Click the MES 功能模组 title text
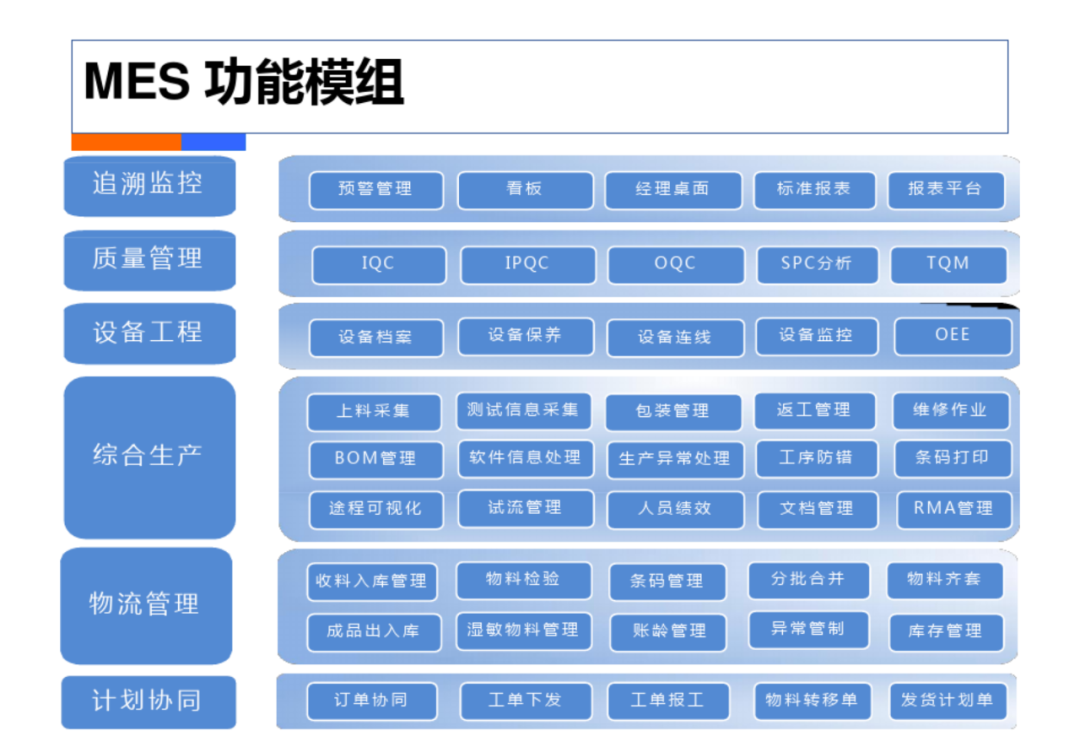Screen dimensions: 1080x747 pos(244,83)
